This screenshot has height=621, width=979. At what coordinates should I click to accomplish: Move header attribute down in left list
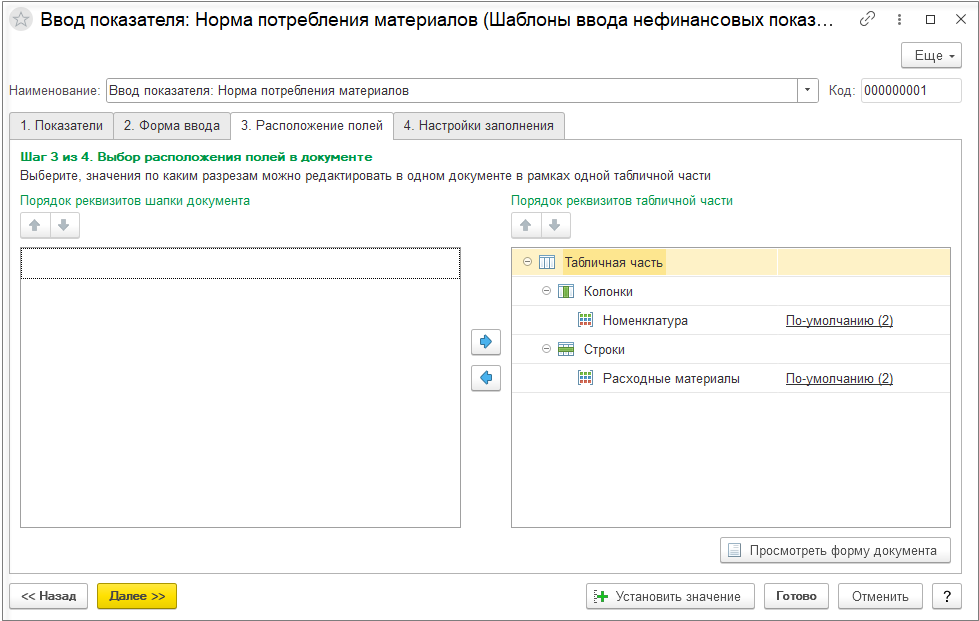click(x=64, y=225)
